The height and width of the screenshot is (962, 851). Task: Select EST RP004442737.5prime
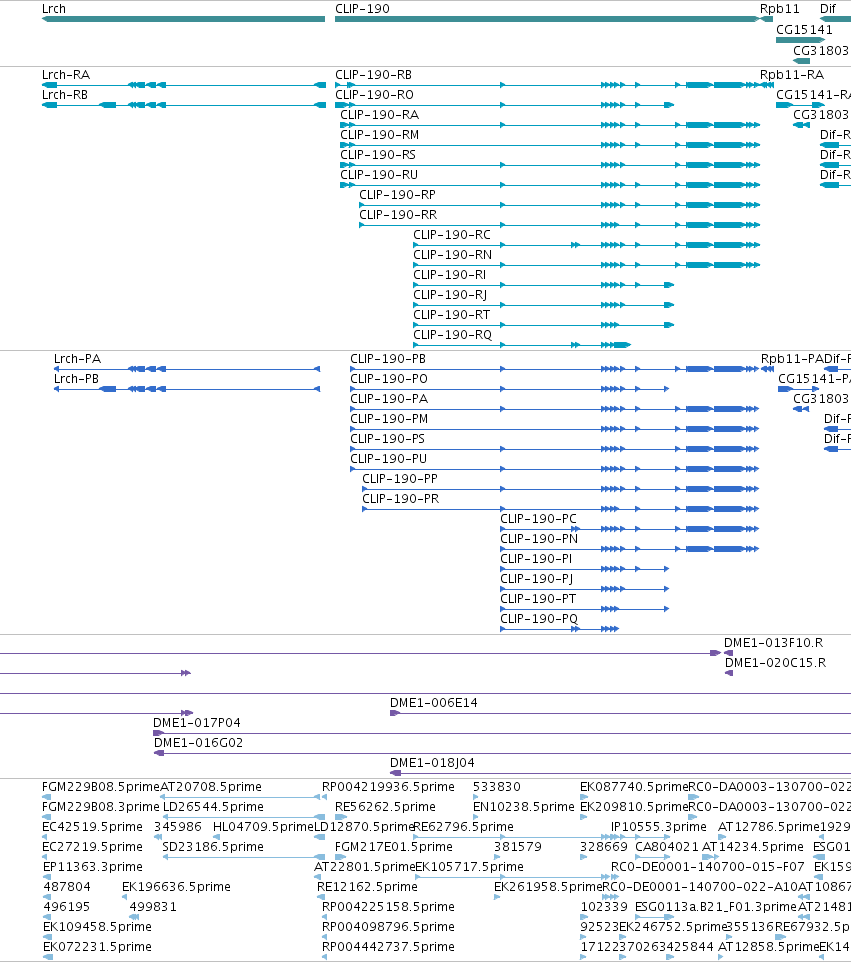388,947
